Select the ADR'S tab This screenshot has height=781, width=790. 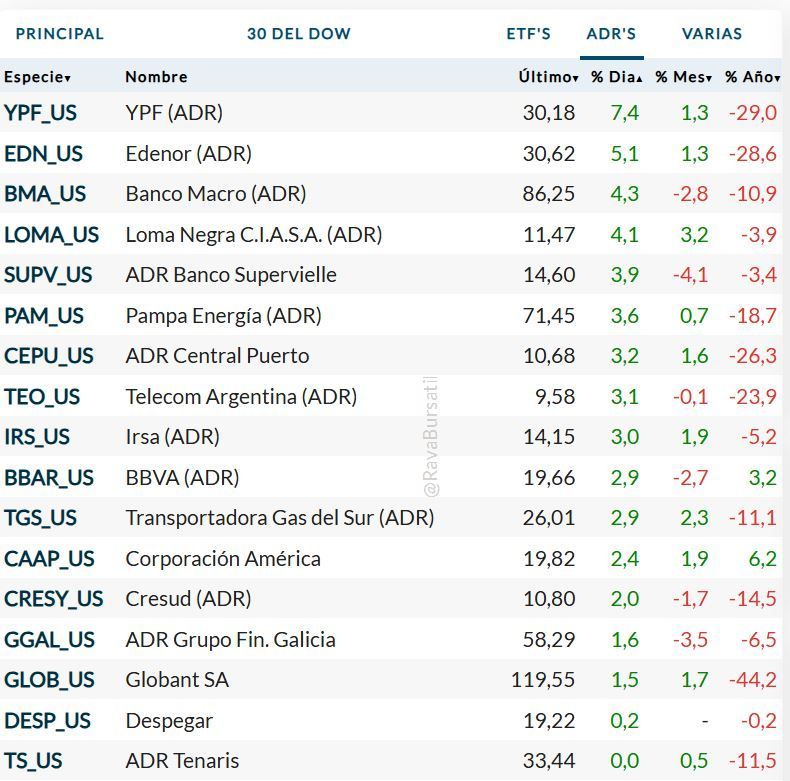pyautogui.click(x=611, y=34)
